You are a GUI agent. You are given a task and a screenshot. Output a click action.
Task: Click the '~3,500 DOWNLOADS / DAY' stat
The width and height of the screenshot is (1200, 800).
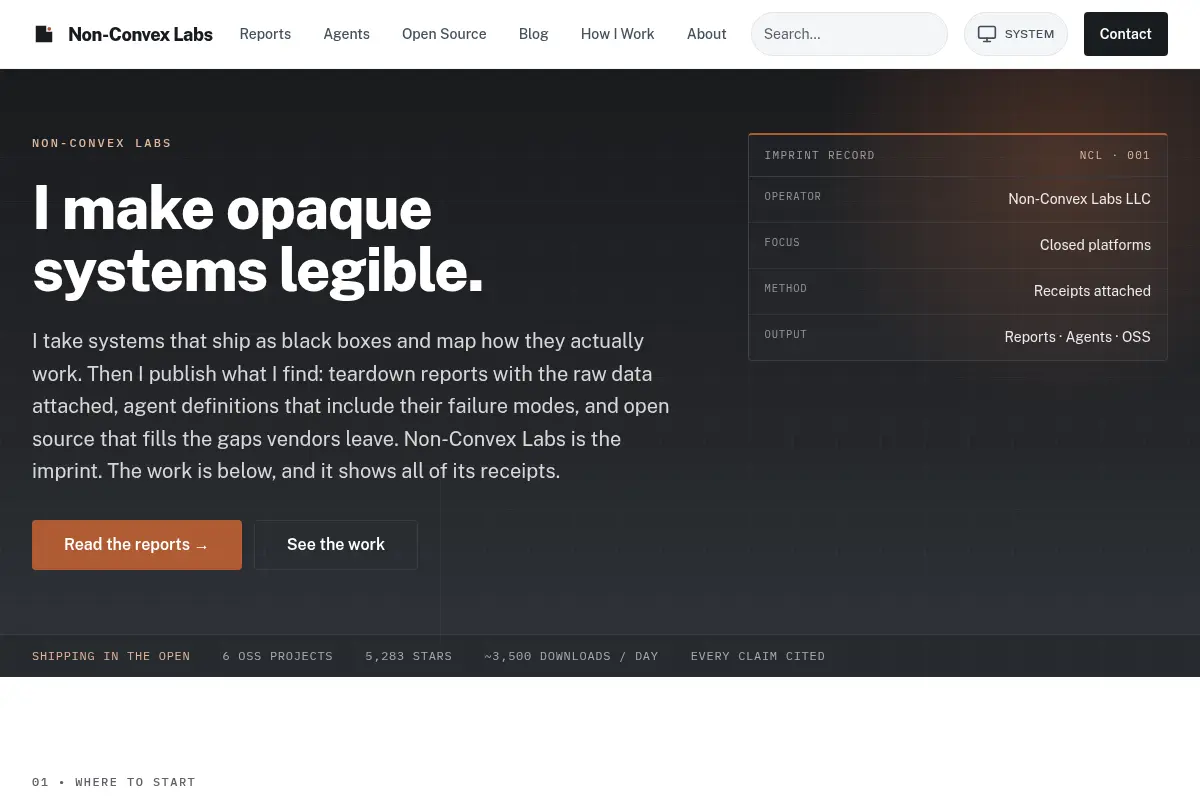571,656
